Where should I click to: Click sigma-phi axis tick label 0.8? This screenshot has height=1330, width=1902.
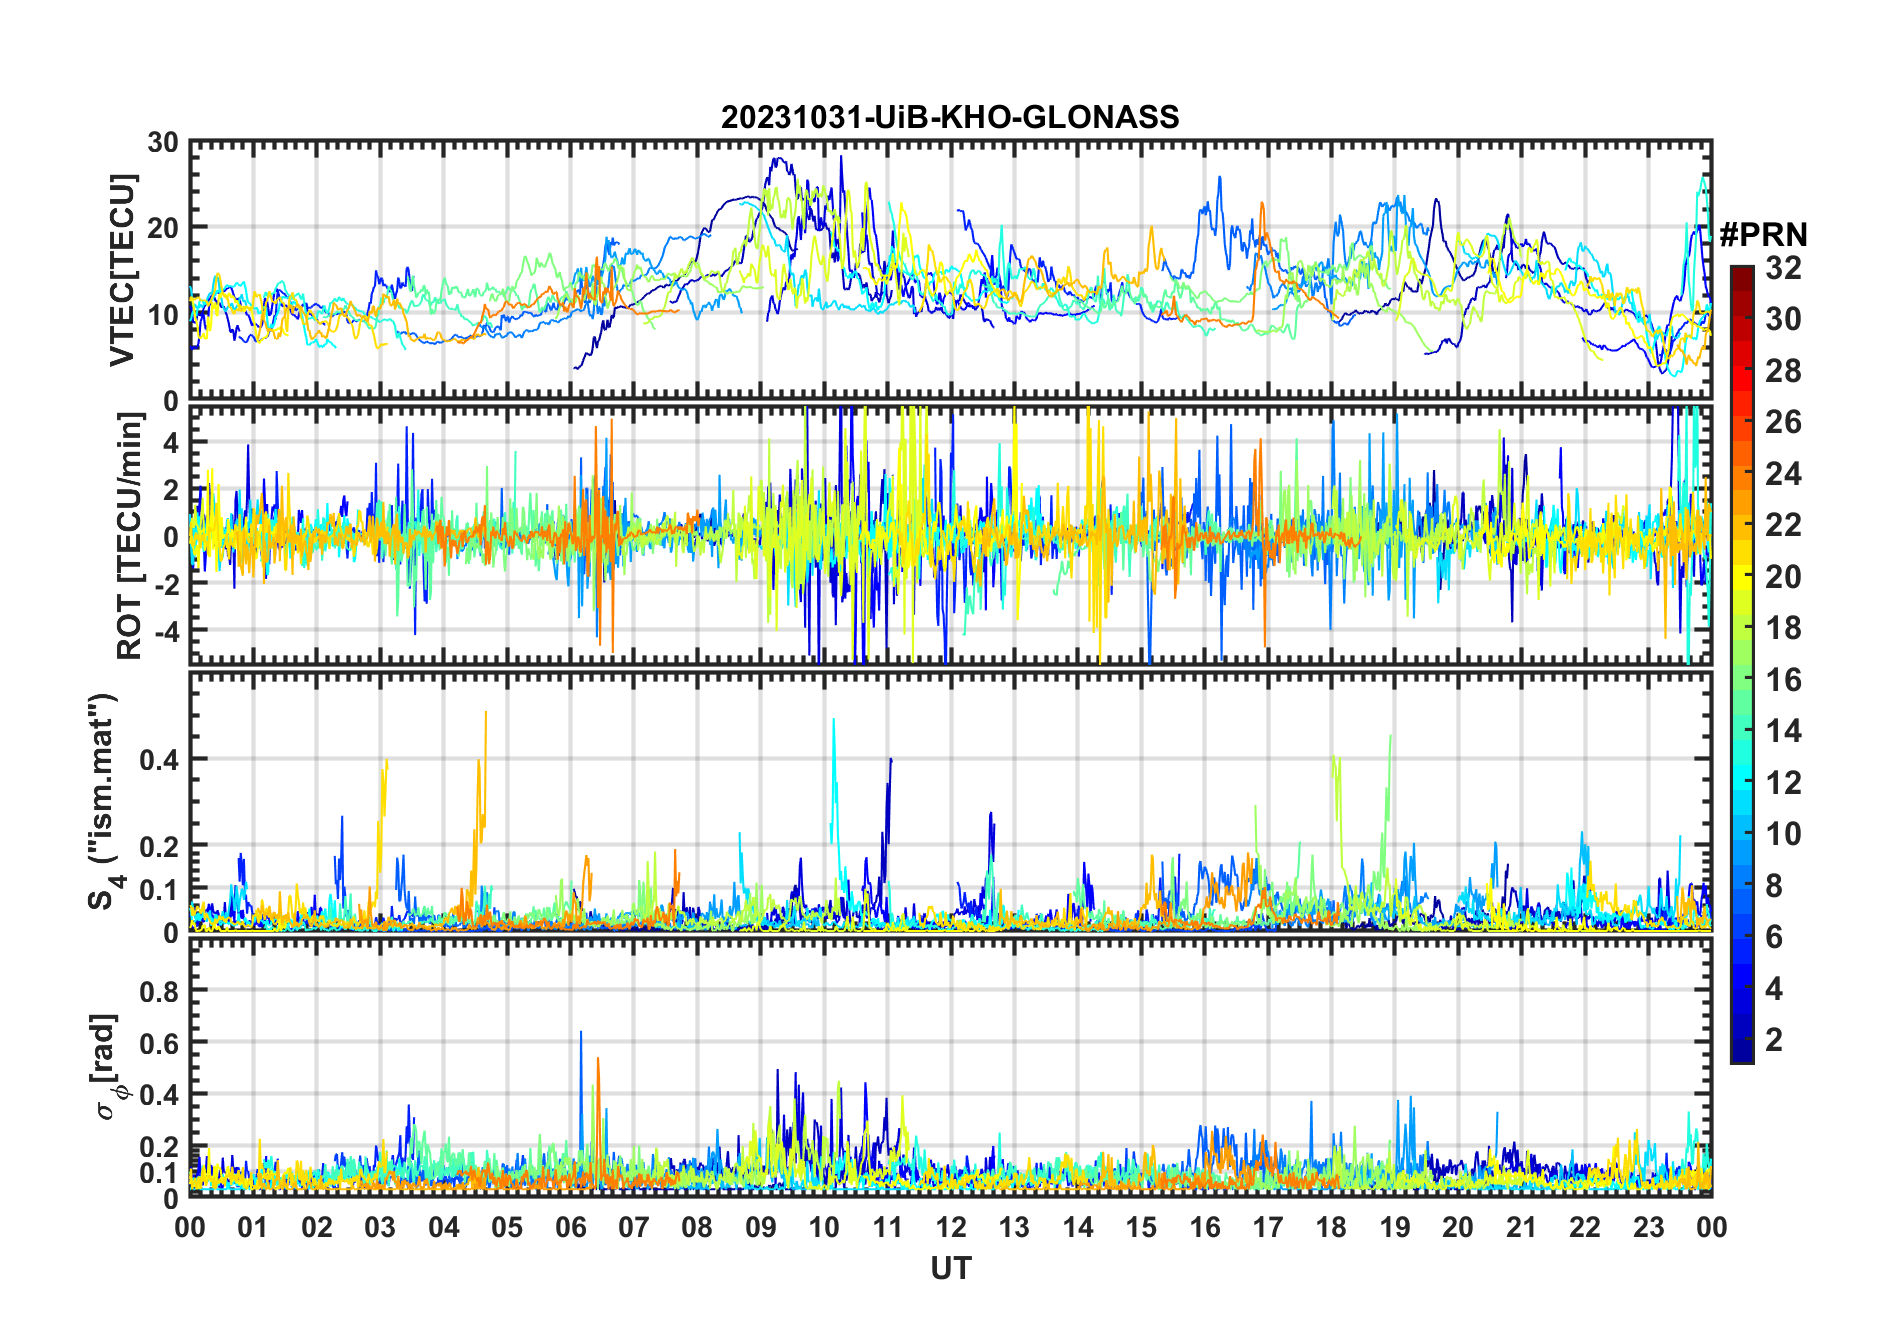pos(159,991)
